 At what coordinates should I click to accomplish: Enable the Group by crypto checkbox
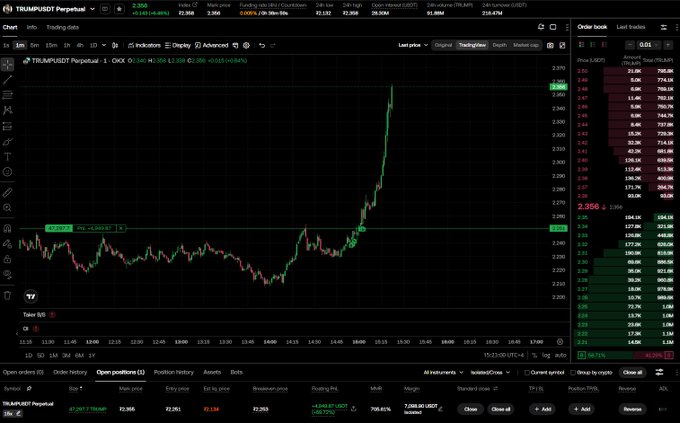click(573, 372)
